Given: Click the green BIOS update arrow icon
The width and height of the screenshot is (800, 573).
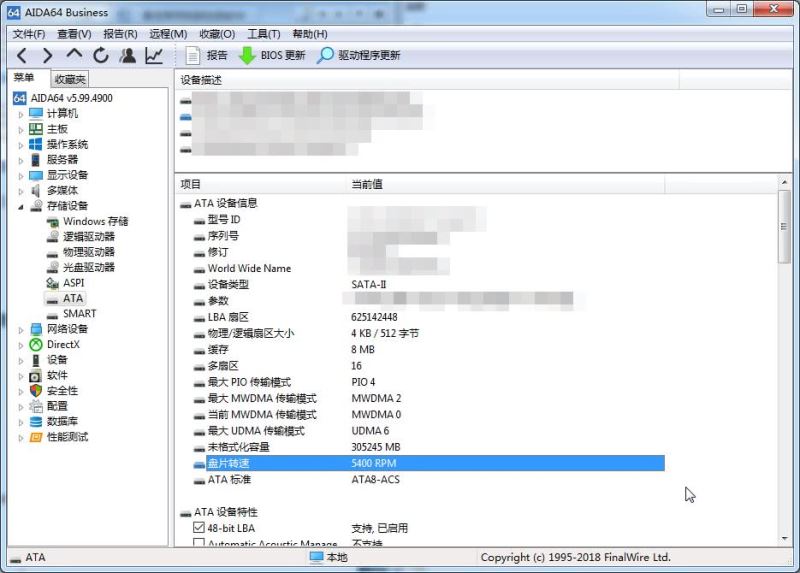Looking at the screenshot, I should click(x=247, y=55).
